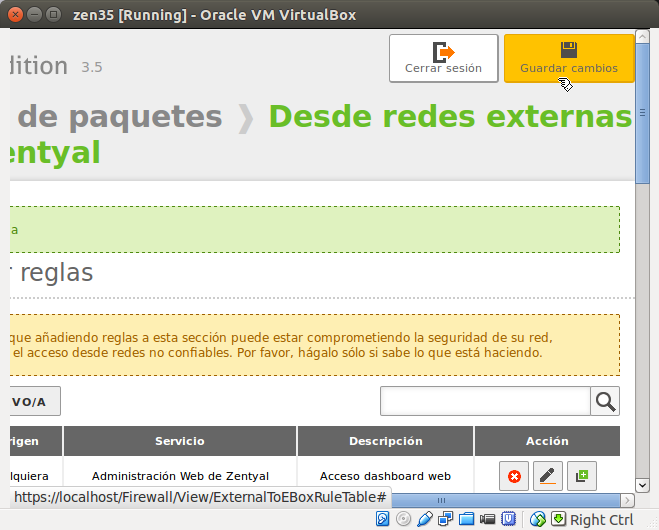659x530 pixels.
Task: Click the horizontal scrollbar thumb
Action: coord(506,500)
